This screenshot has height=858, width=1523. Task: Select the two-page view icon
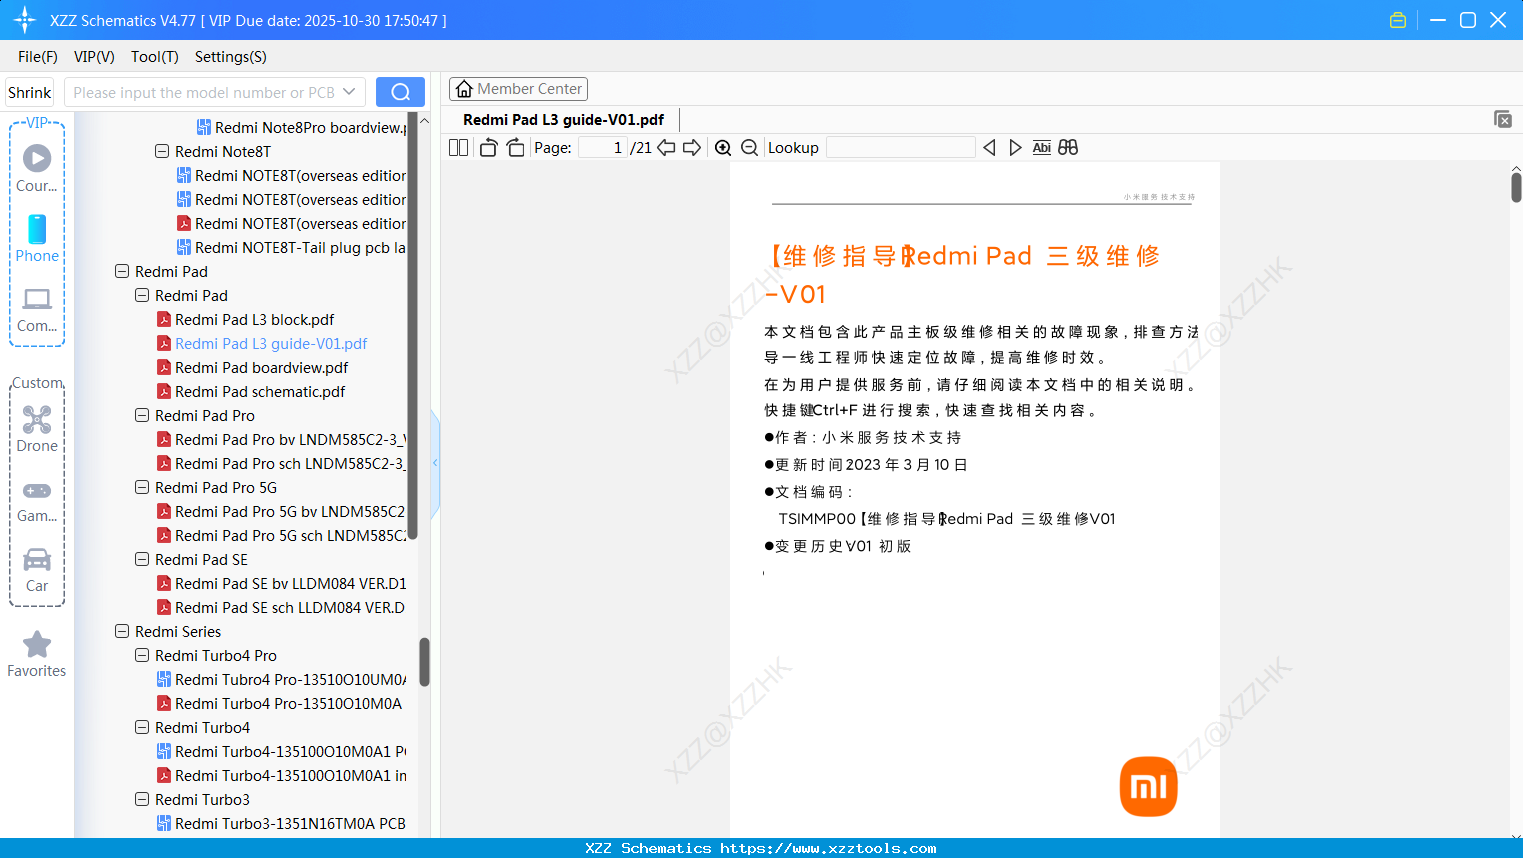[x=457, y=147]
